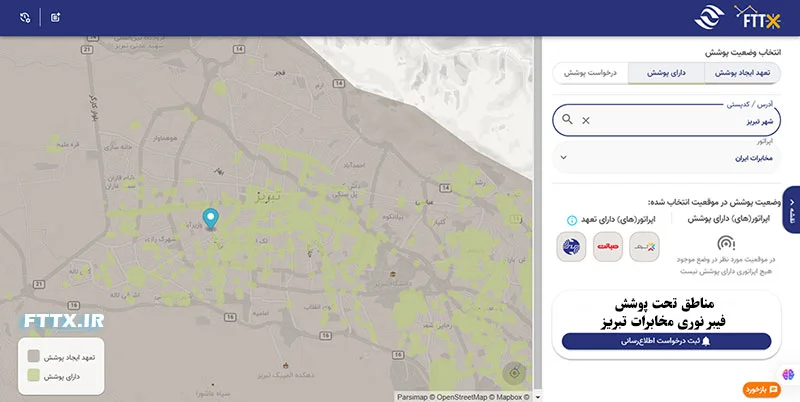Click gray تعهد ایجاد پوشش legend swatch
Viewport: 800px width, 402px height.
(34, 356)
